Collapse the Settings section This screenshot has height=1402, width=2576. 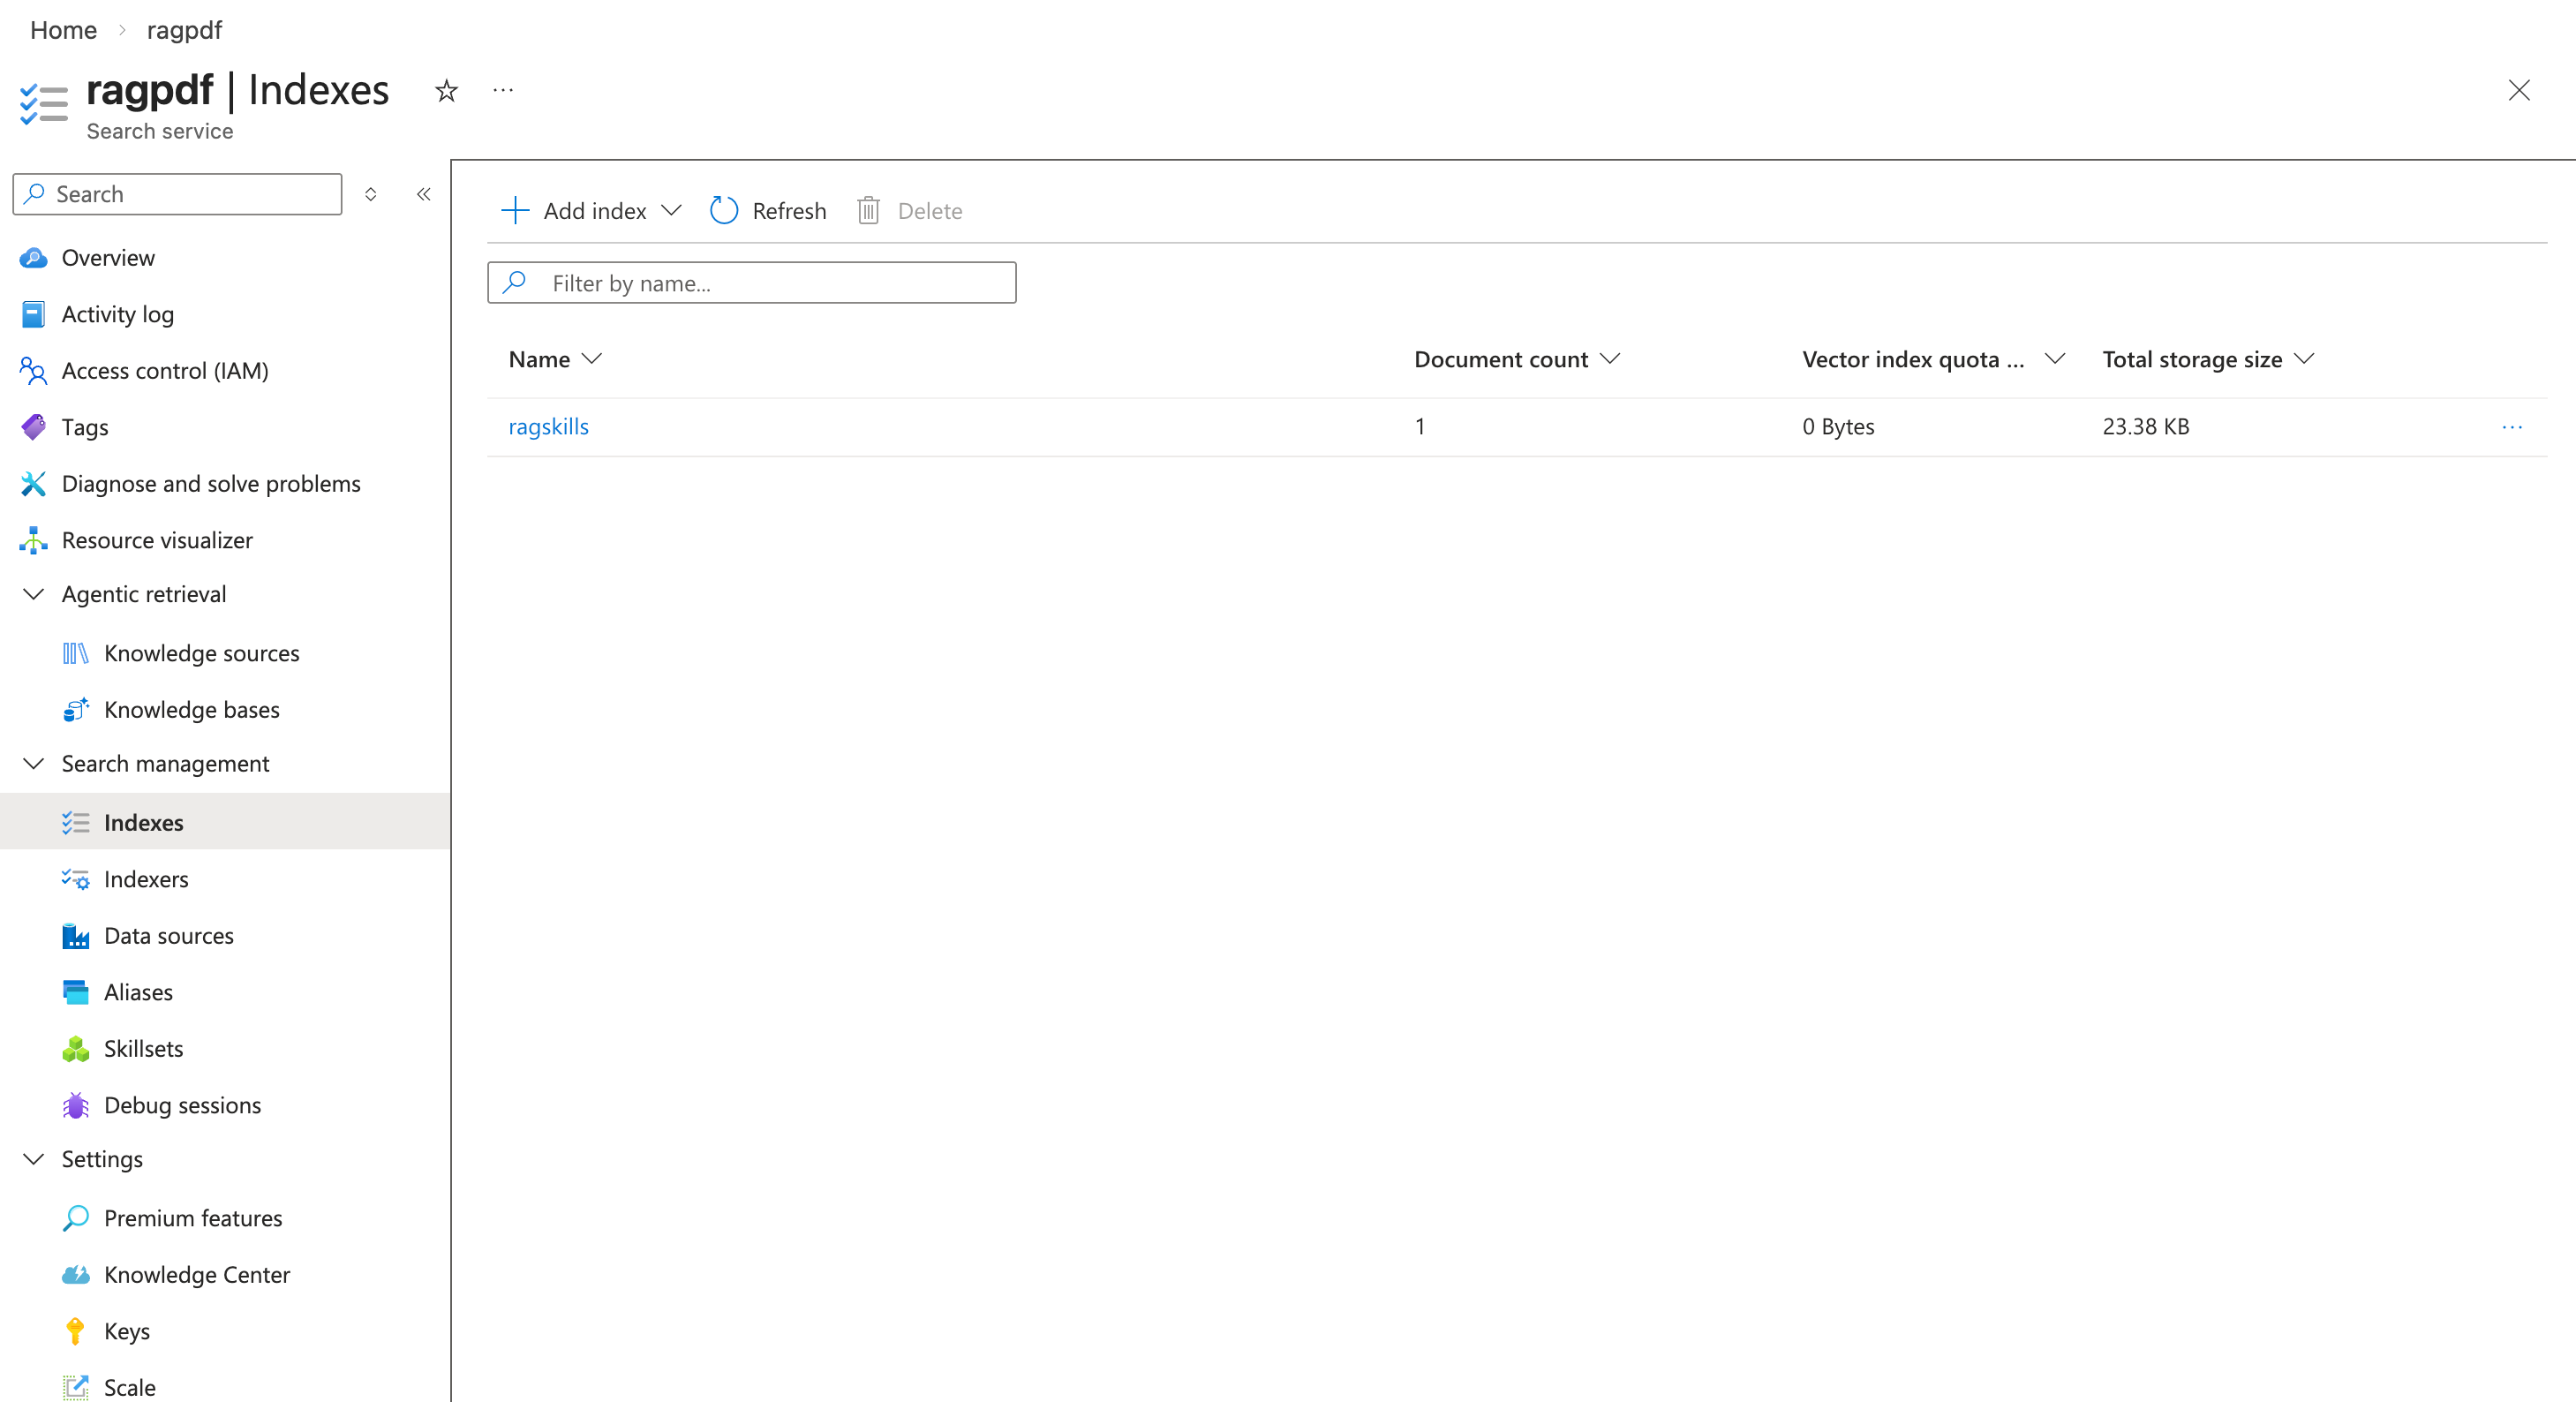tap(34, 1159)
